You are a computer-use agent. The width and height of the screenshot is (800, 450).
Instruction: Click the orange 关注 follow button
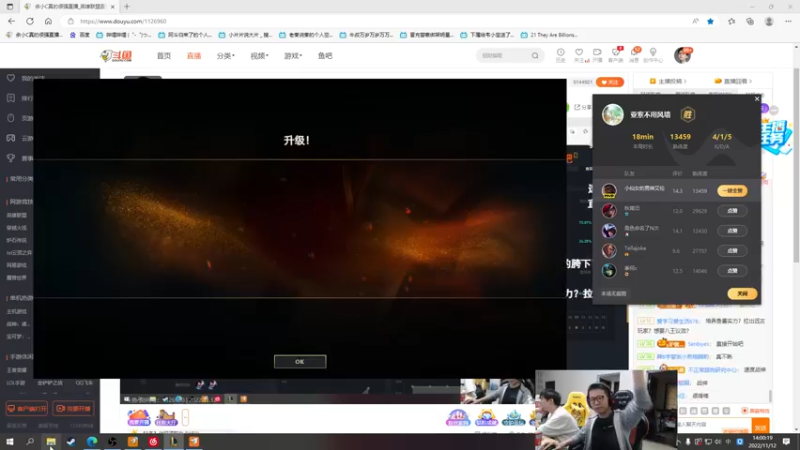coord(610,82)
